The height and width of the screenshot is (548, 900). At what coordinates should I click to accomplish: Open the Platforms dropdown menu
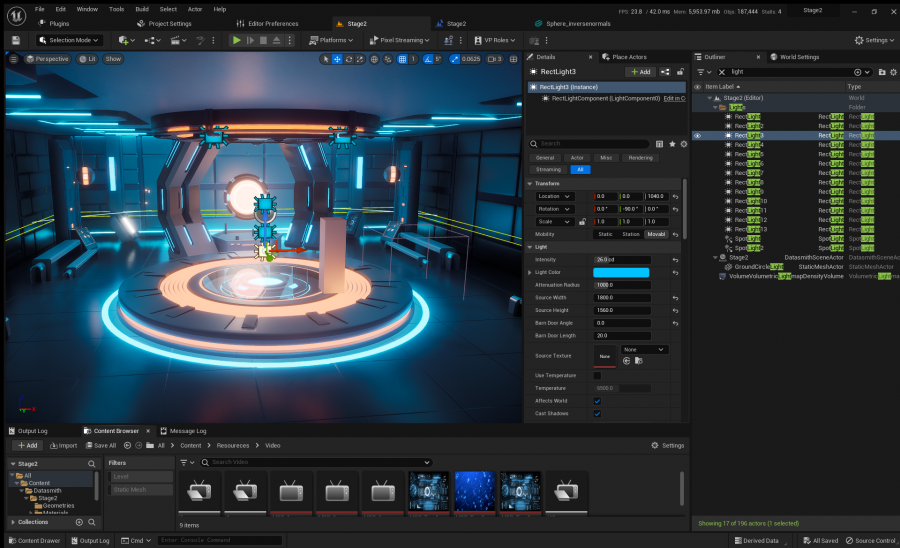click(x=331, y=40)
